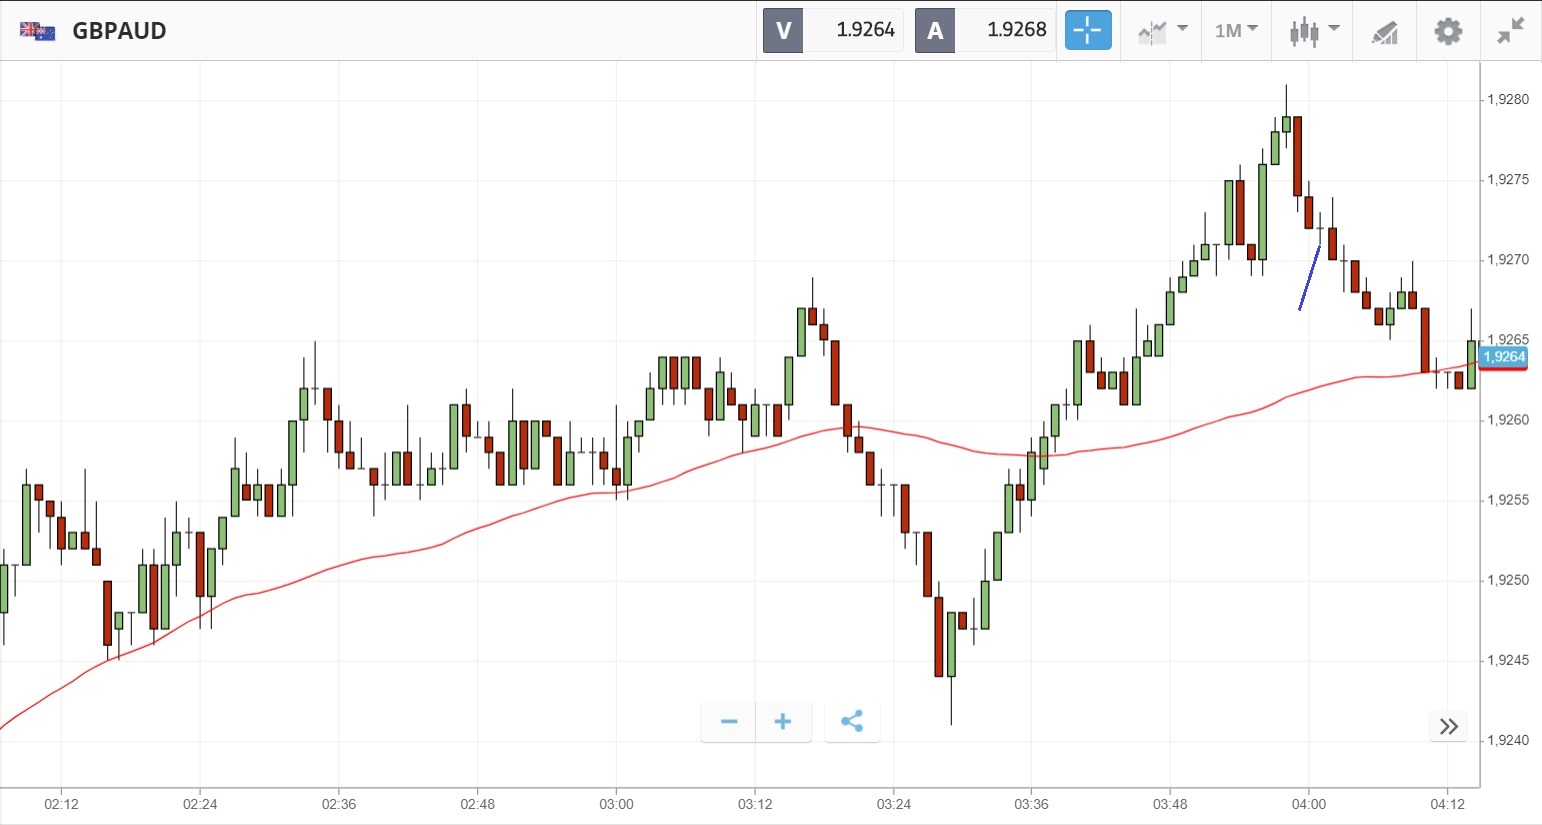Image resolution: width=1542 pixels, height=825 pixels.
Task: Click the 04:00 time axis label
Action: pos(1308,804)
